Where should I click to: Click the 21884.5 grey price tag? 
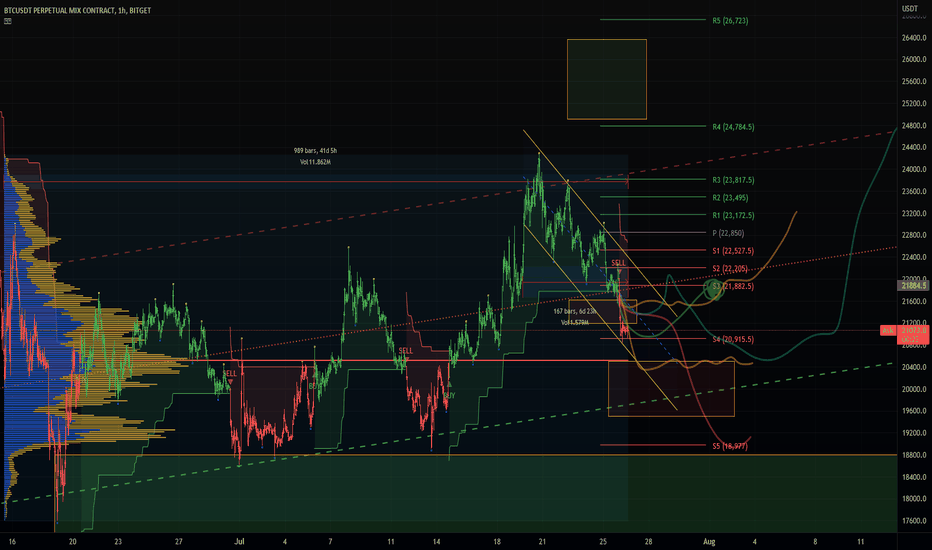tap(914, 286)
